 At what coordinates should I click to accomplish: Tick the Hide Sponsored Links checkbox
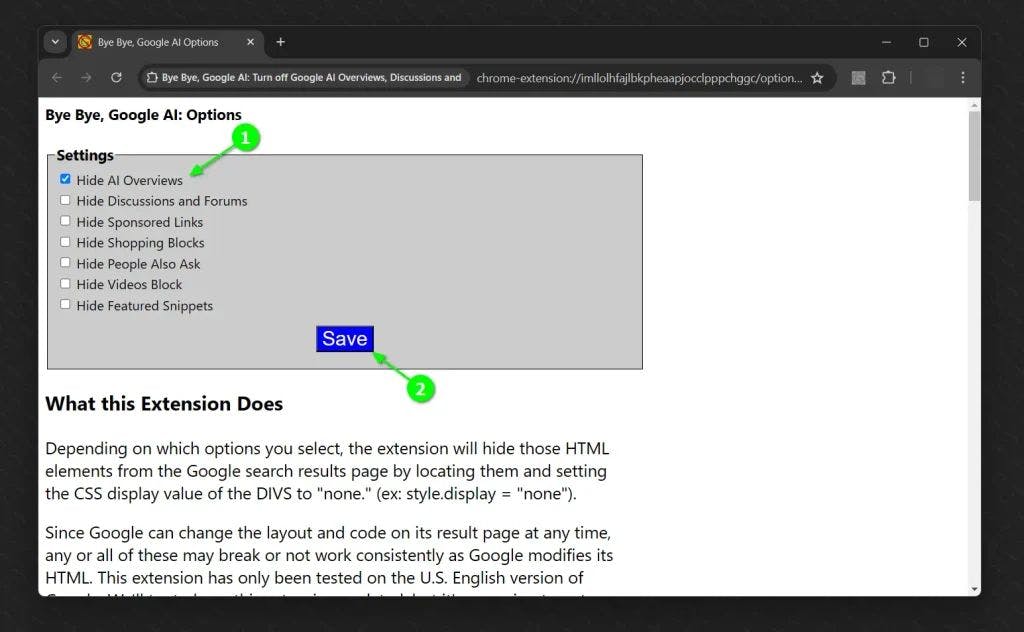point(65,221)
